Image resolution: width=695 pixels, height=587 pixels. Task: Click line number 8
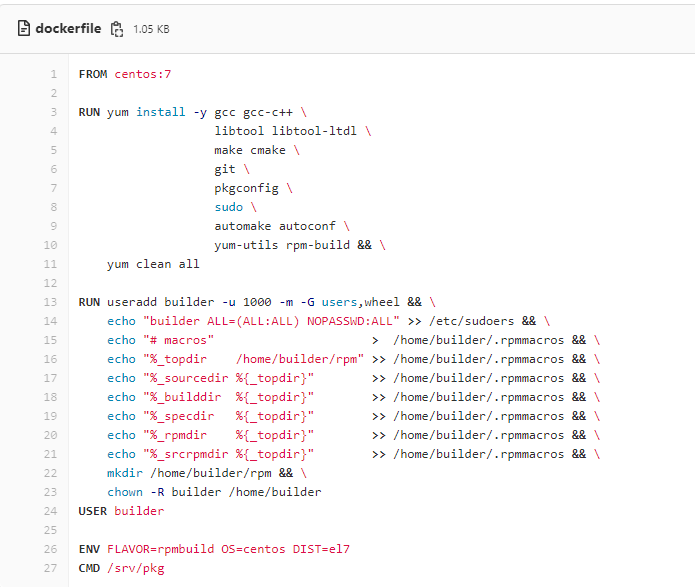[54, 207]
